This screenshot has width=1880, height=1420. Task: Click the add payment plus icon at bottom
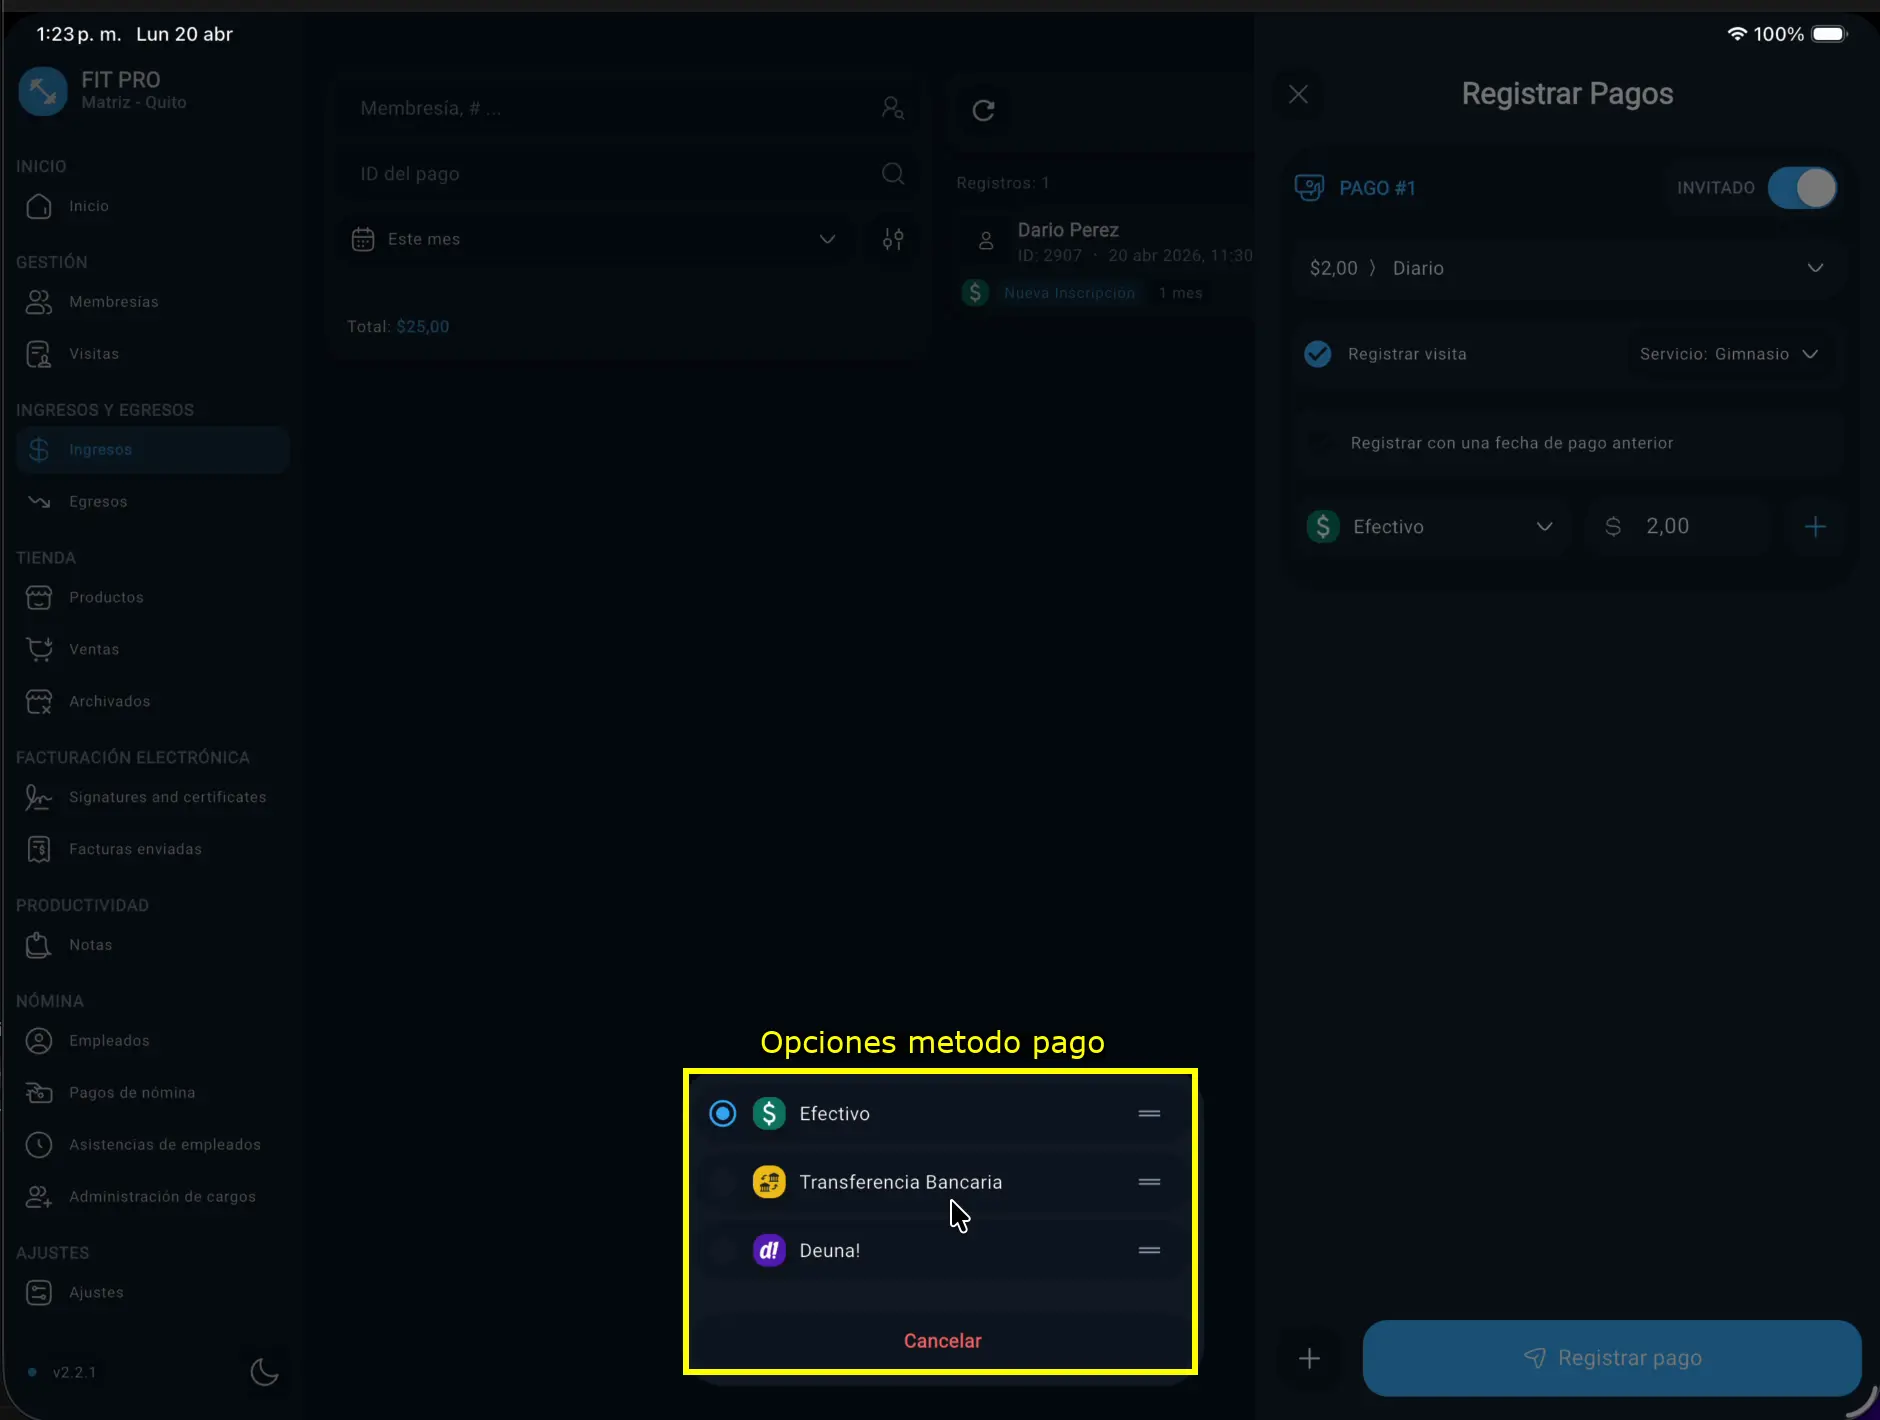tap(1309, 1358)
